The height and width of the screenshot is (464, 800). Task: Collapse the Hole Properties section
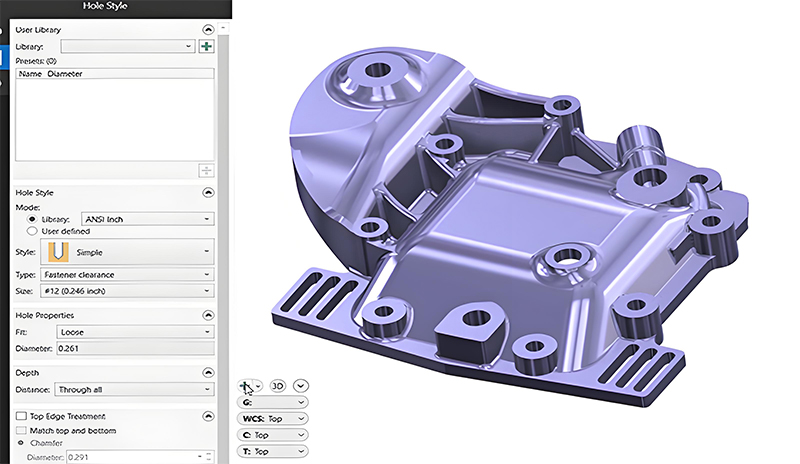coord(207,314)
